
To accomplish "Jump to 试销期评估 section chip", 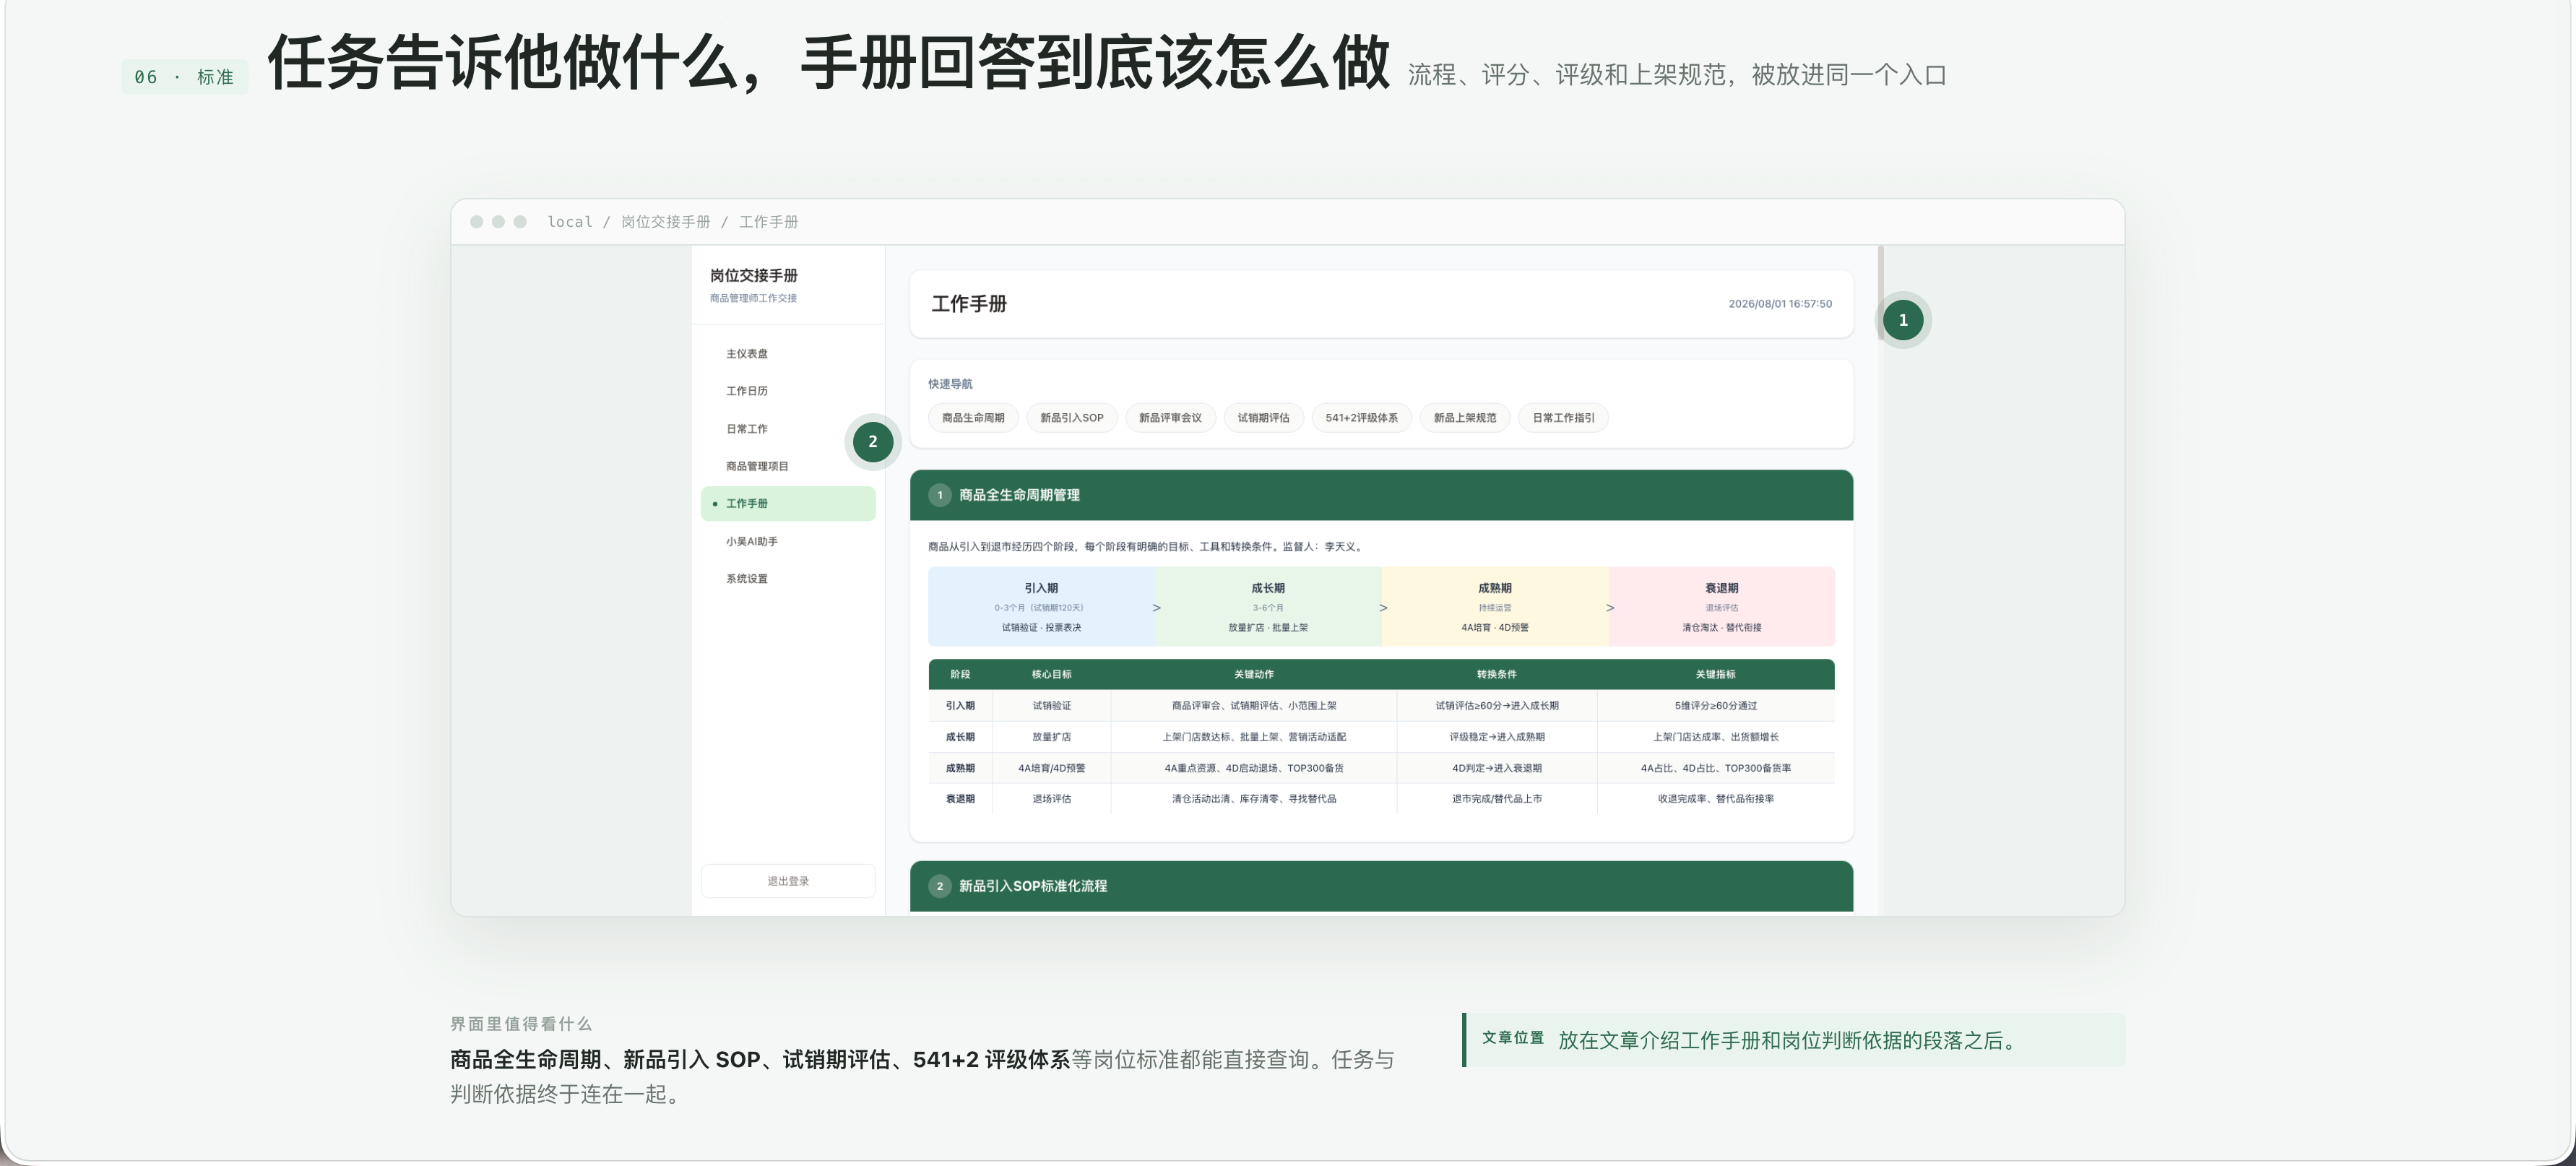I will click(x=1264, y=418).
